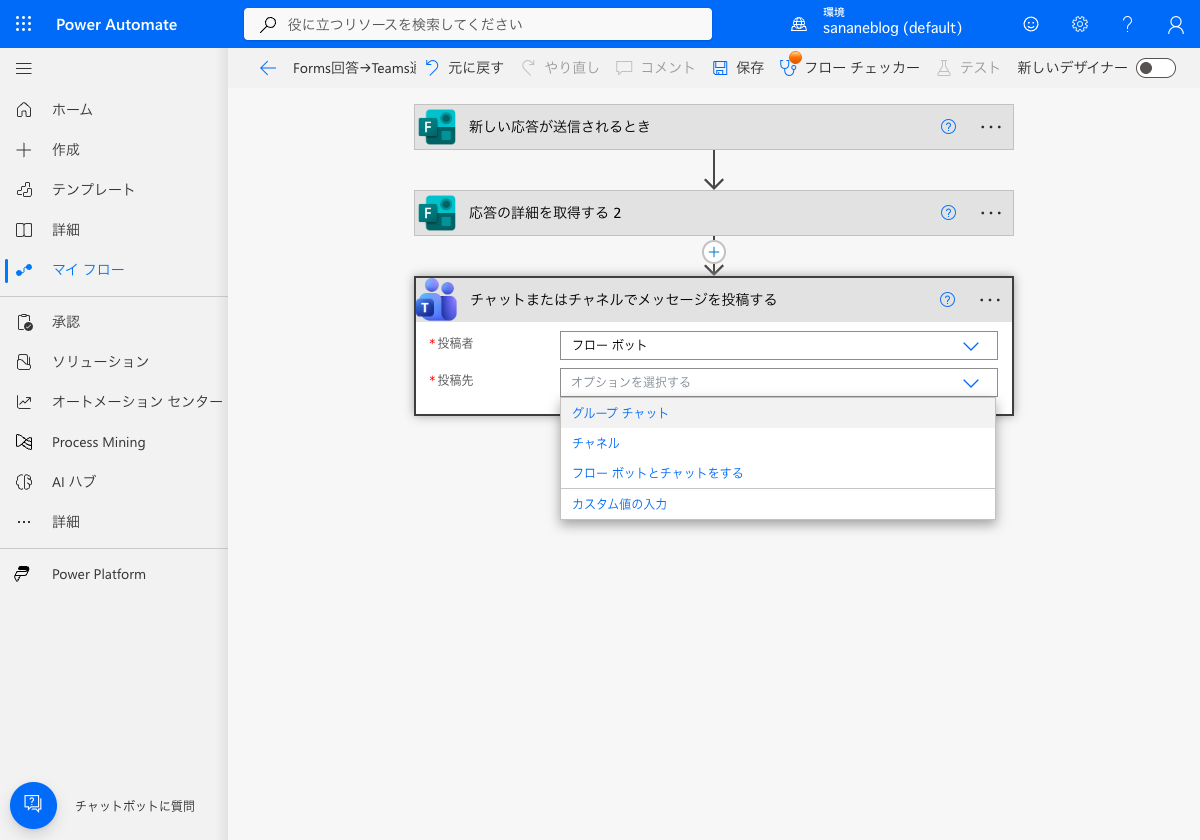Open more options for 応答の詳細を取得する 2
This screenshot has height=840, width=1200.
tap(991, 213)
